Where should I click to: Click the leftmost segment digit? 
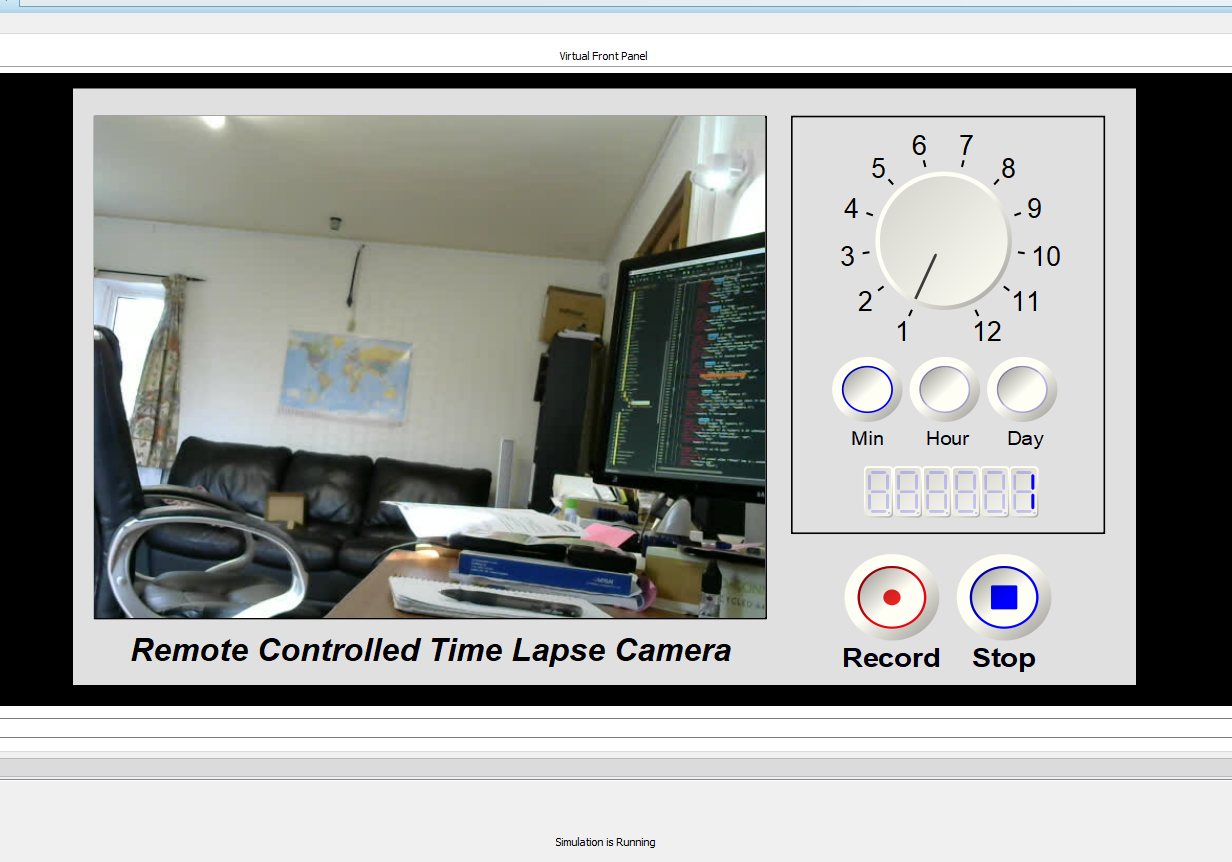(876, 491)
